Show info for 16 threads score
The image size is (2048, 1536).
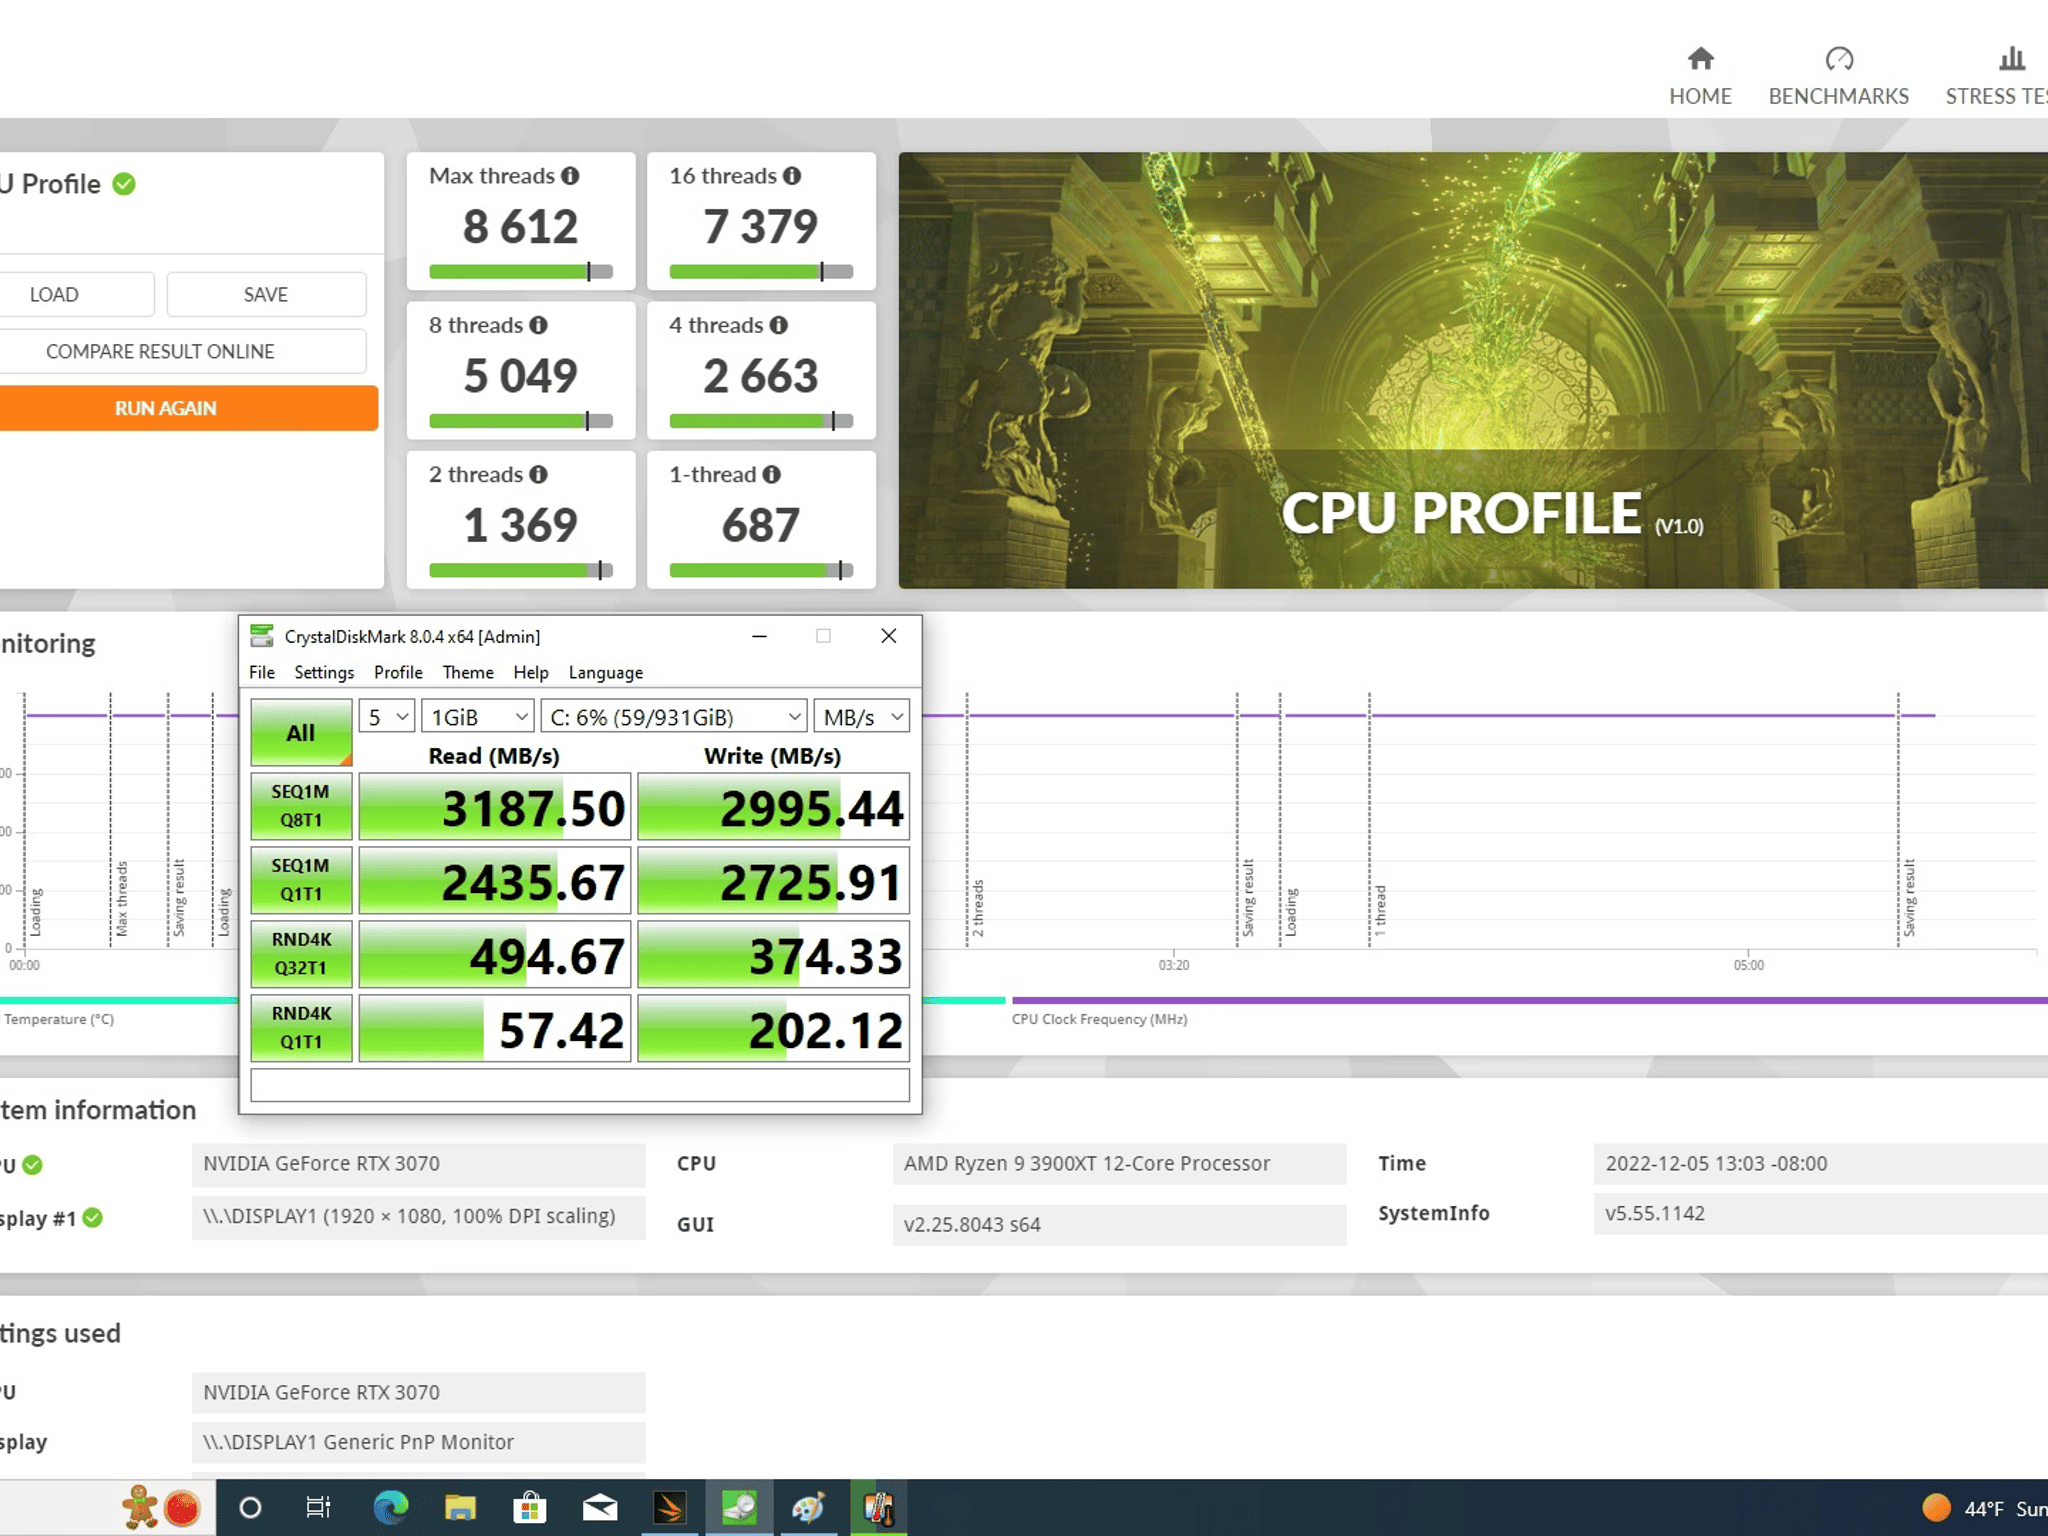click(x=792, y=176)
